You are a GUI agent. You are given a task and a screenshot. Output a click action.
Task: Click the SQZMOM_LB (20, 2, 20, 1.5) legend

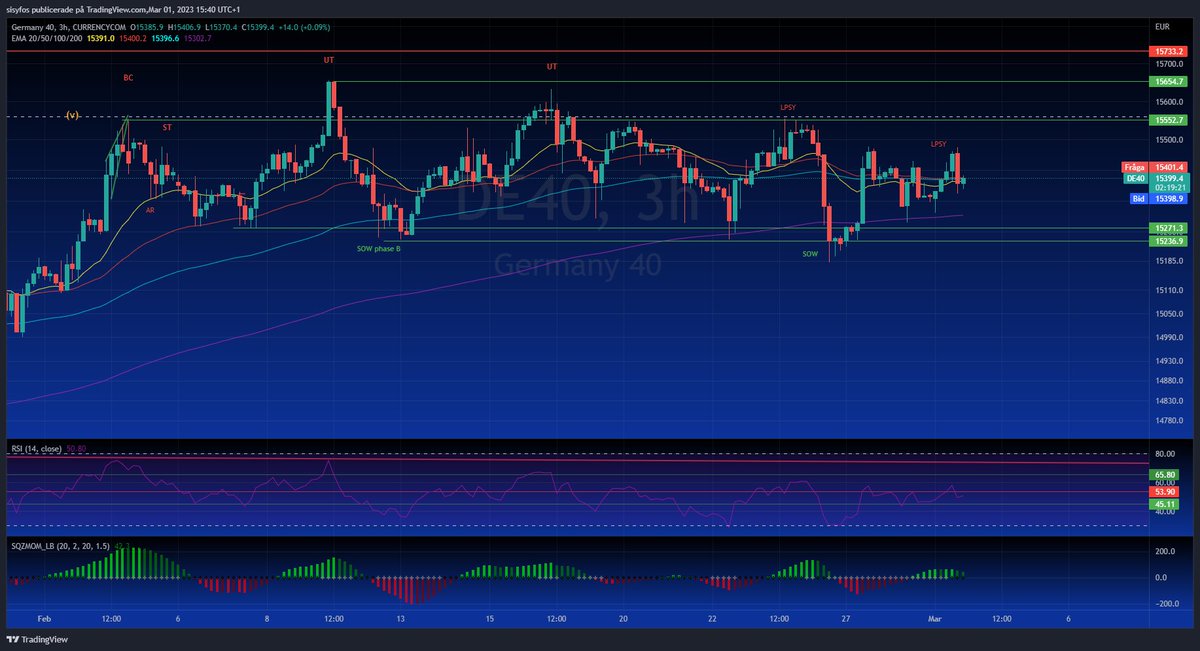[x=61, y=546]
